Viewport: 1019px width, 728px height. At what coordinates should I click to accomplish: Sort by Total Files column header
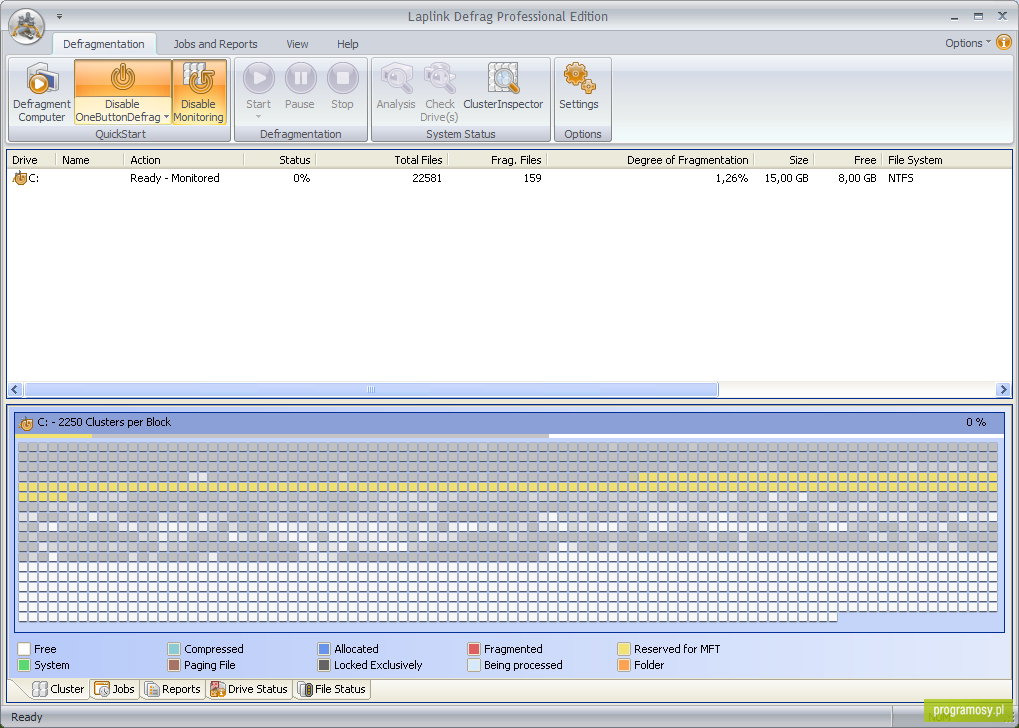tap(382, 160)
